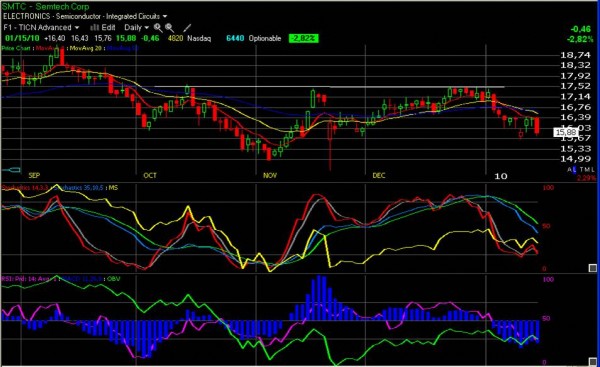Click the green 15,88 last price in header
This screenshot has width=600, height=367.
[x=126, y=38]
